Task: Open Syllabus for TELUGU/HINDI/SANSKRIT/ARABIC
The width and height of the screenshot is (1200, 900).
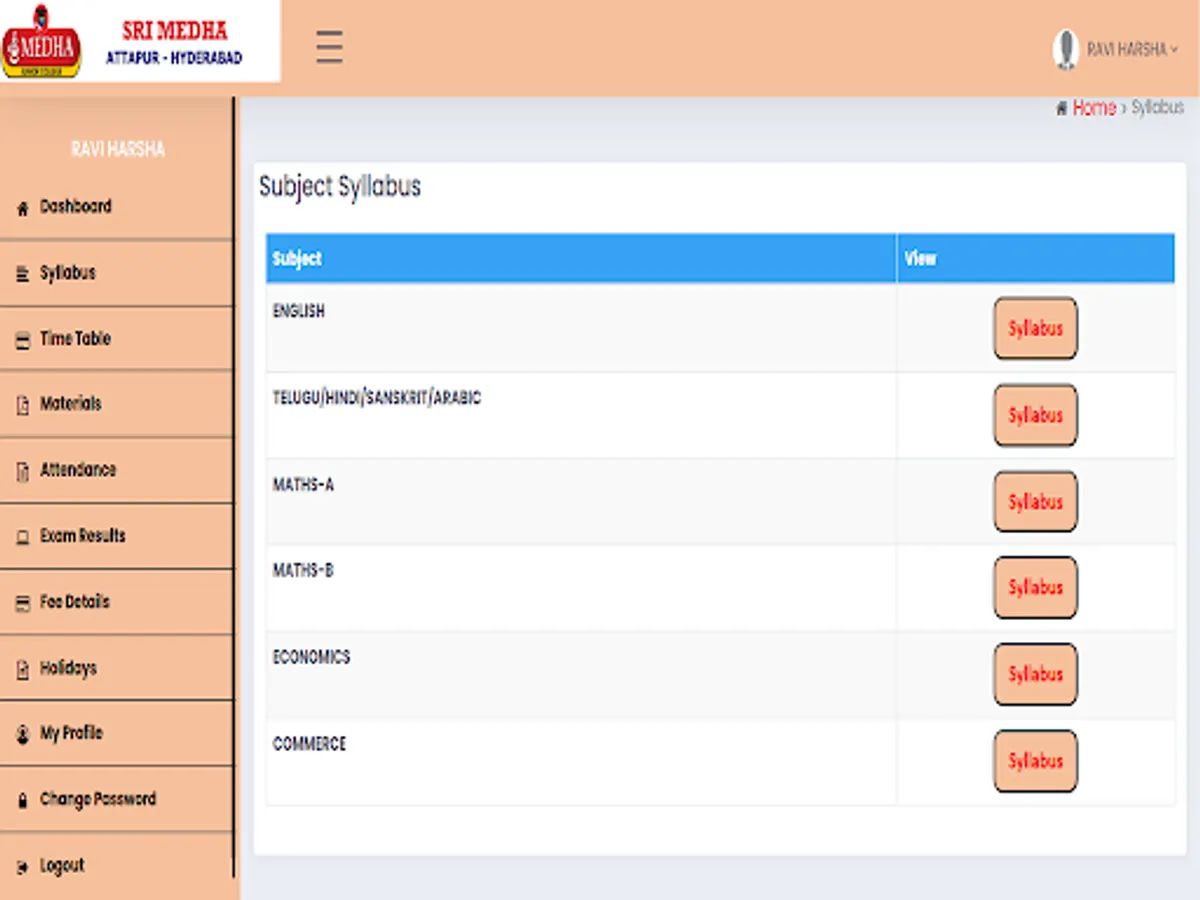Action: point(1035,415)
